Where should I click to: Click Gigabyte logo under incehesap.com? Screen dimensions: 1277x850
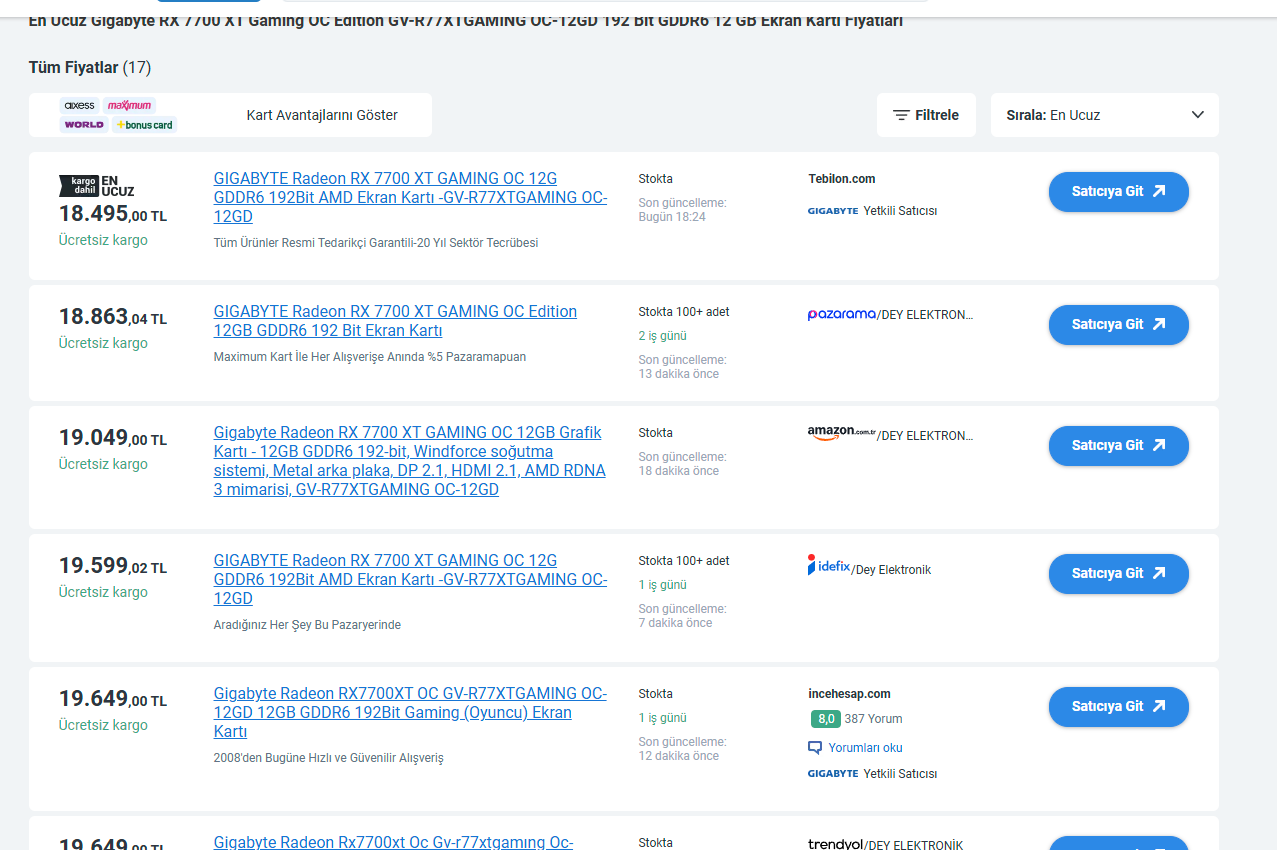(x=833, y=774)
